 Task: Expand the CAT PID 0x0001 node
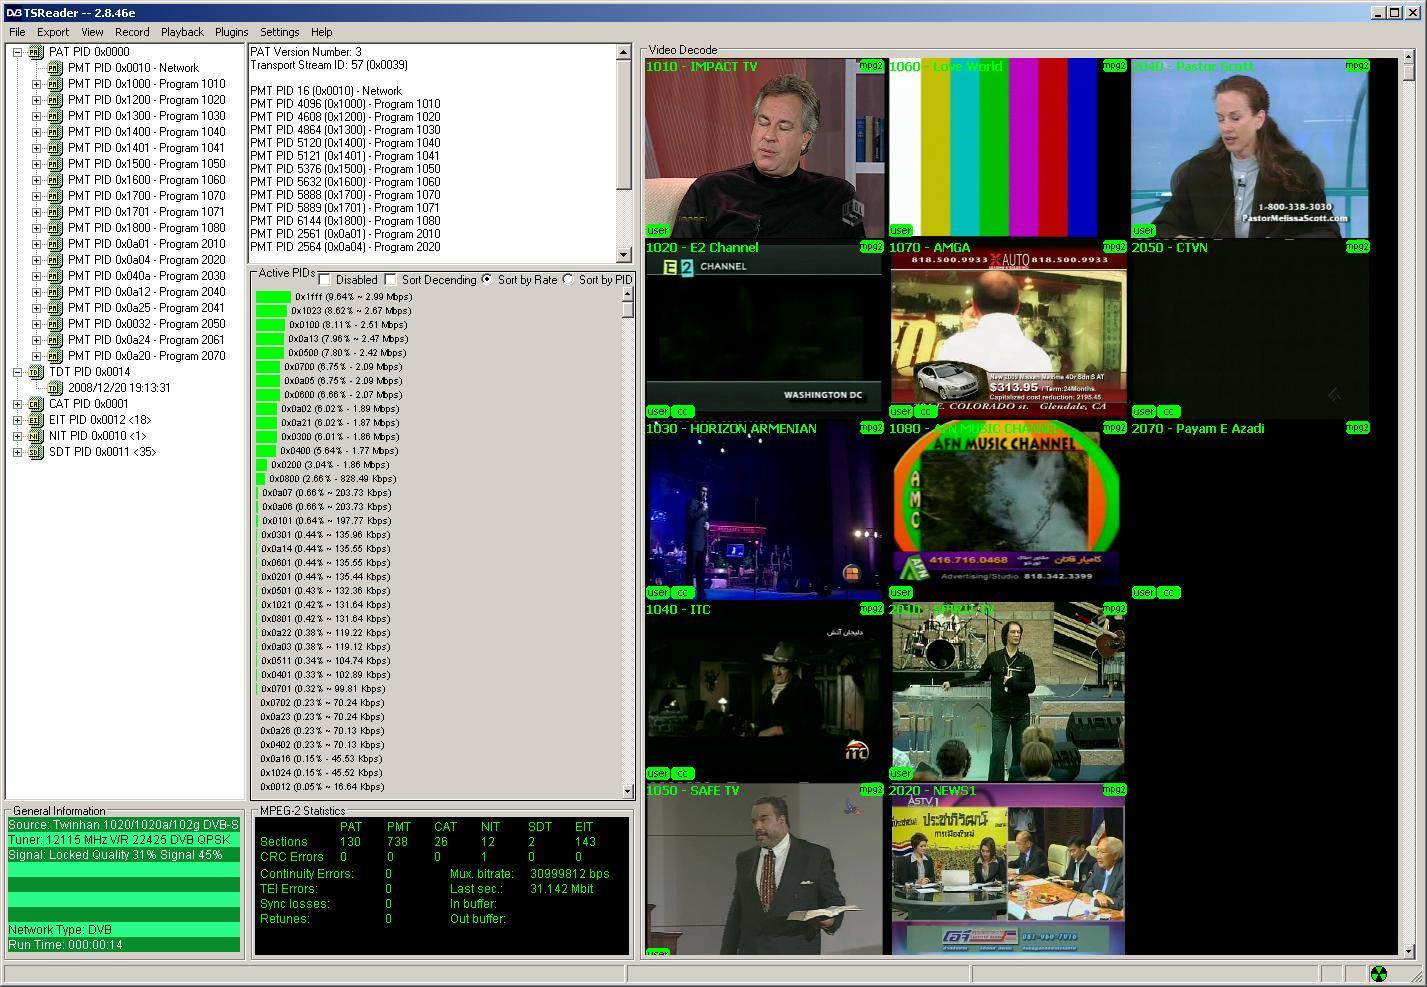coord(17,404)
